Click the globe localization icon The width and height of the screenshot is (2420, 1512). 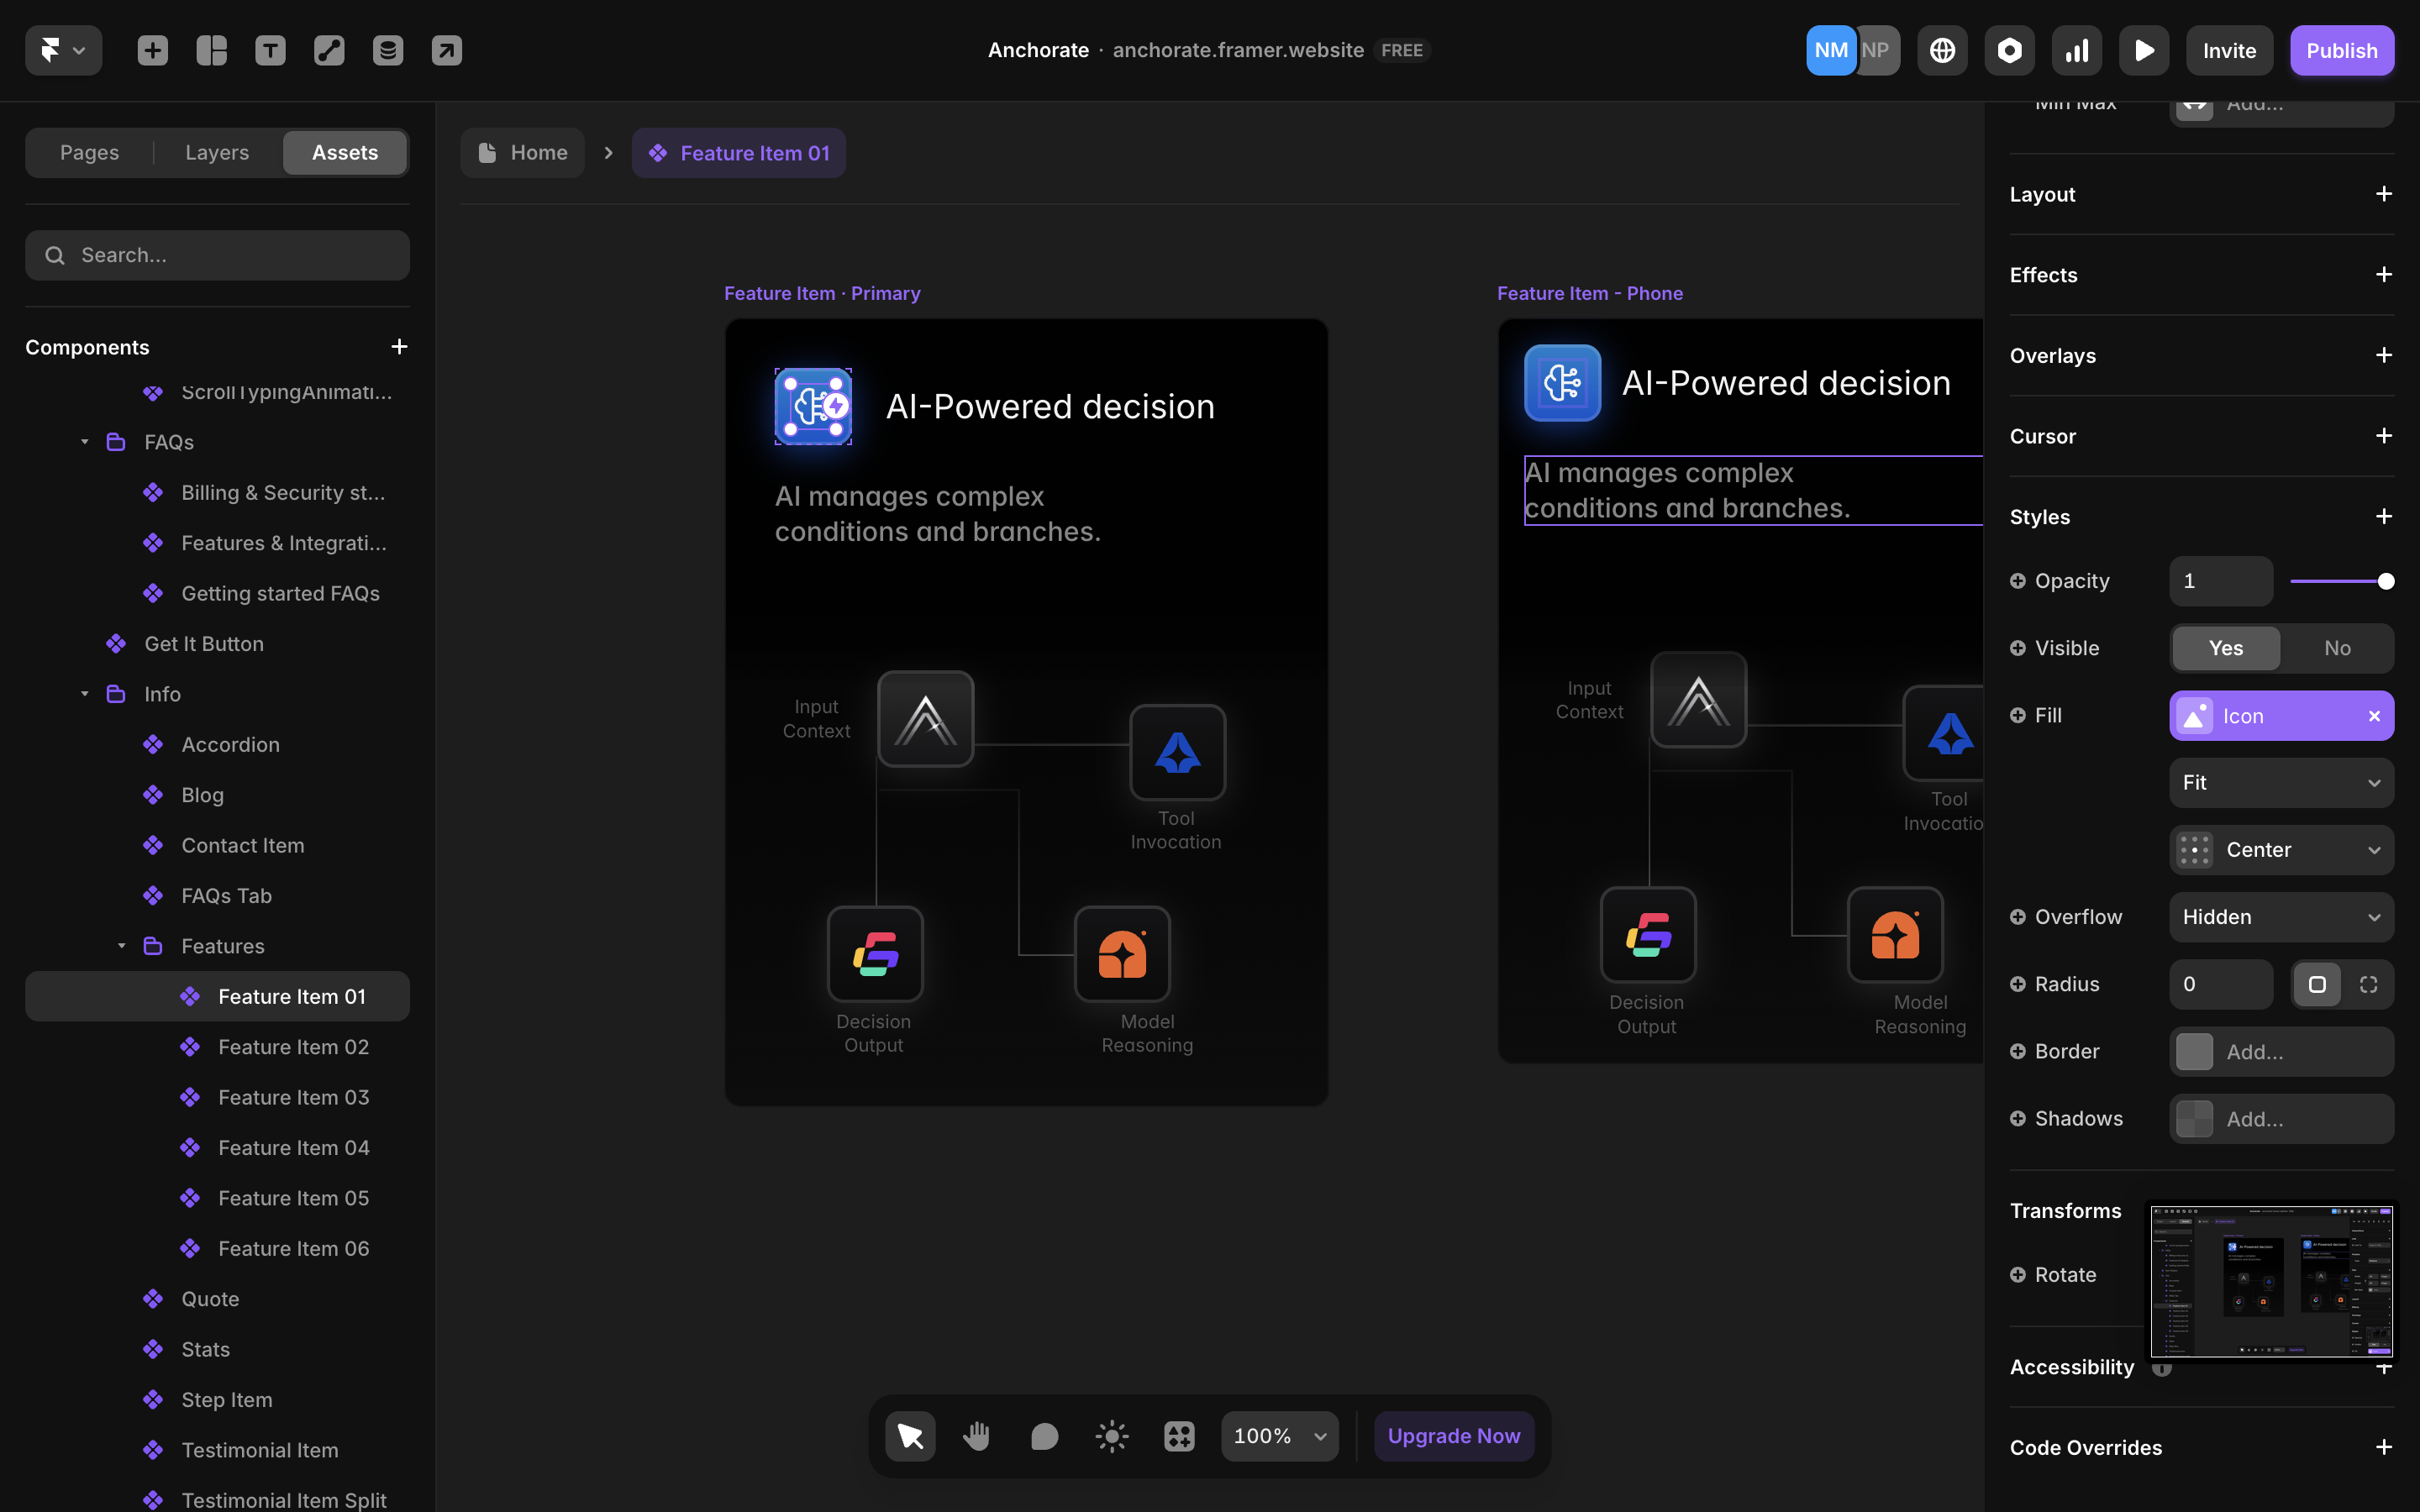1942,50
